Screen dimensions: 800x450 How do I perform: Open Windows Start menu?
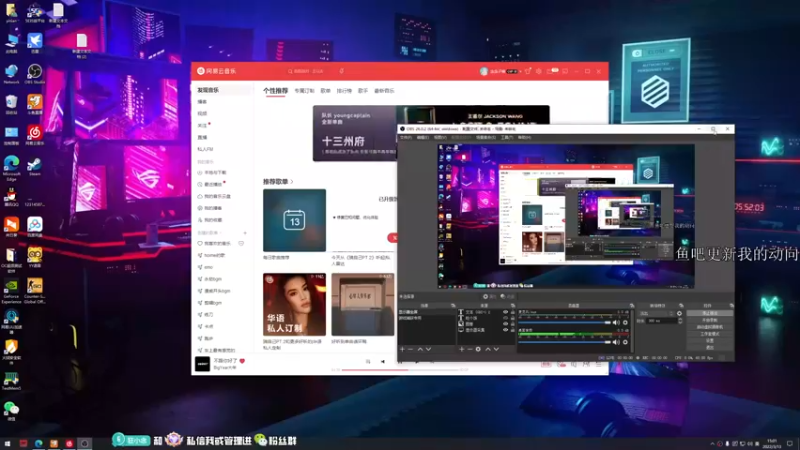click(7, 443)
